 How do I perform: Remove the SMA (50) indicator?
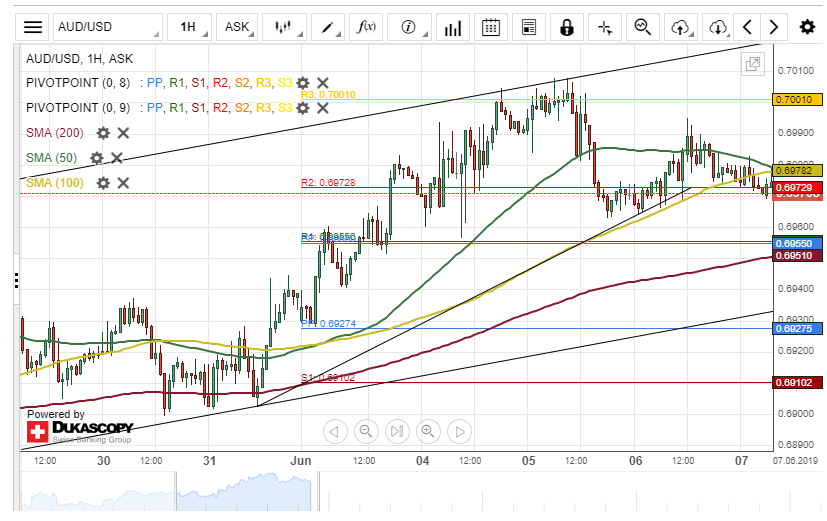(117, 157)
